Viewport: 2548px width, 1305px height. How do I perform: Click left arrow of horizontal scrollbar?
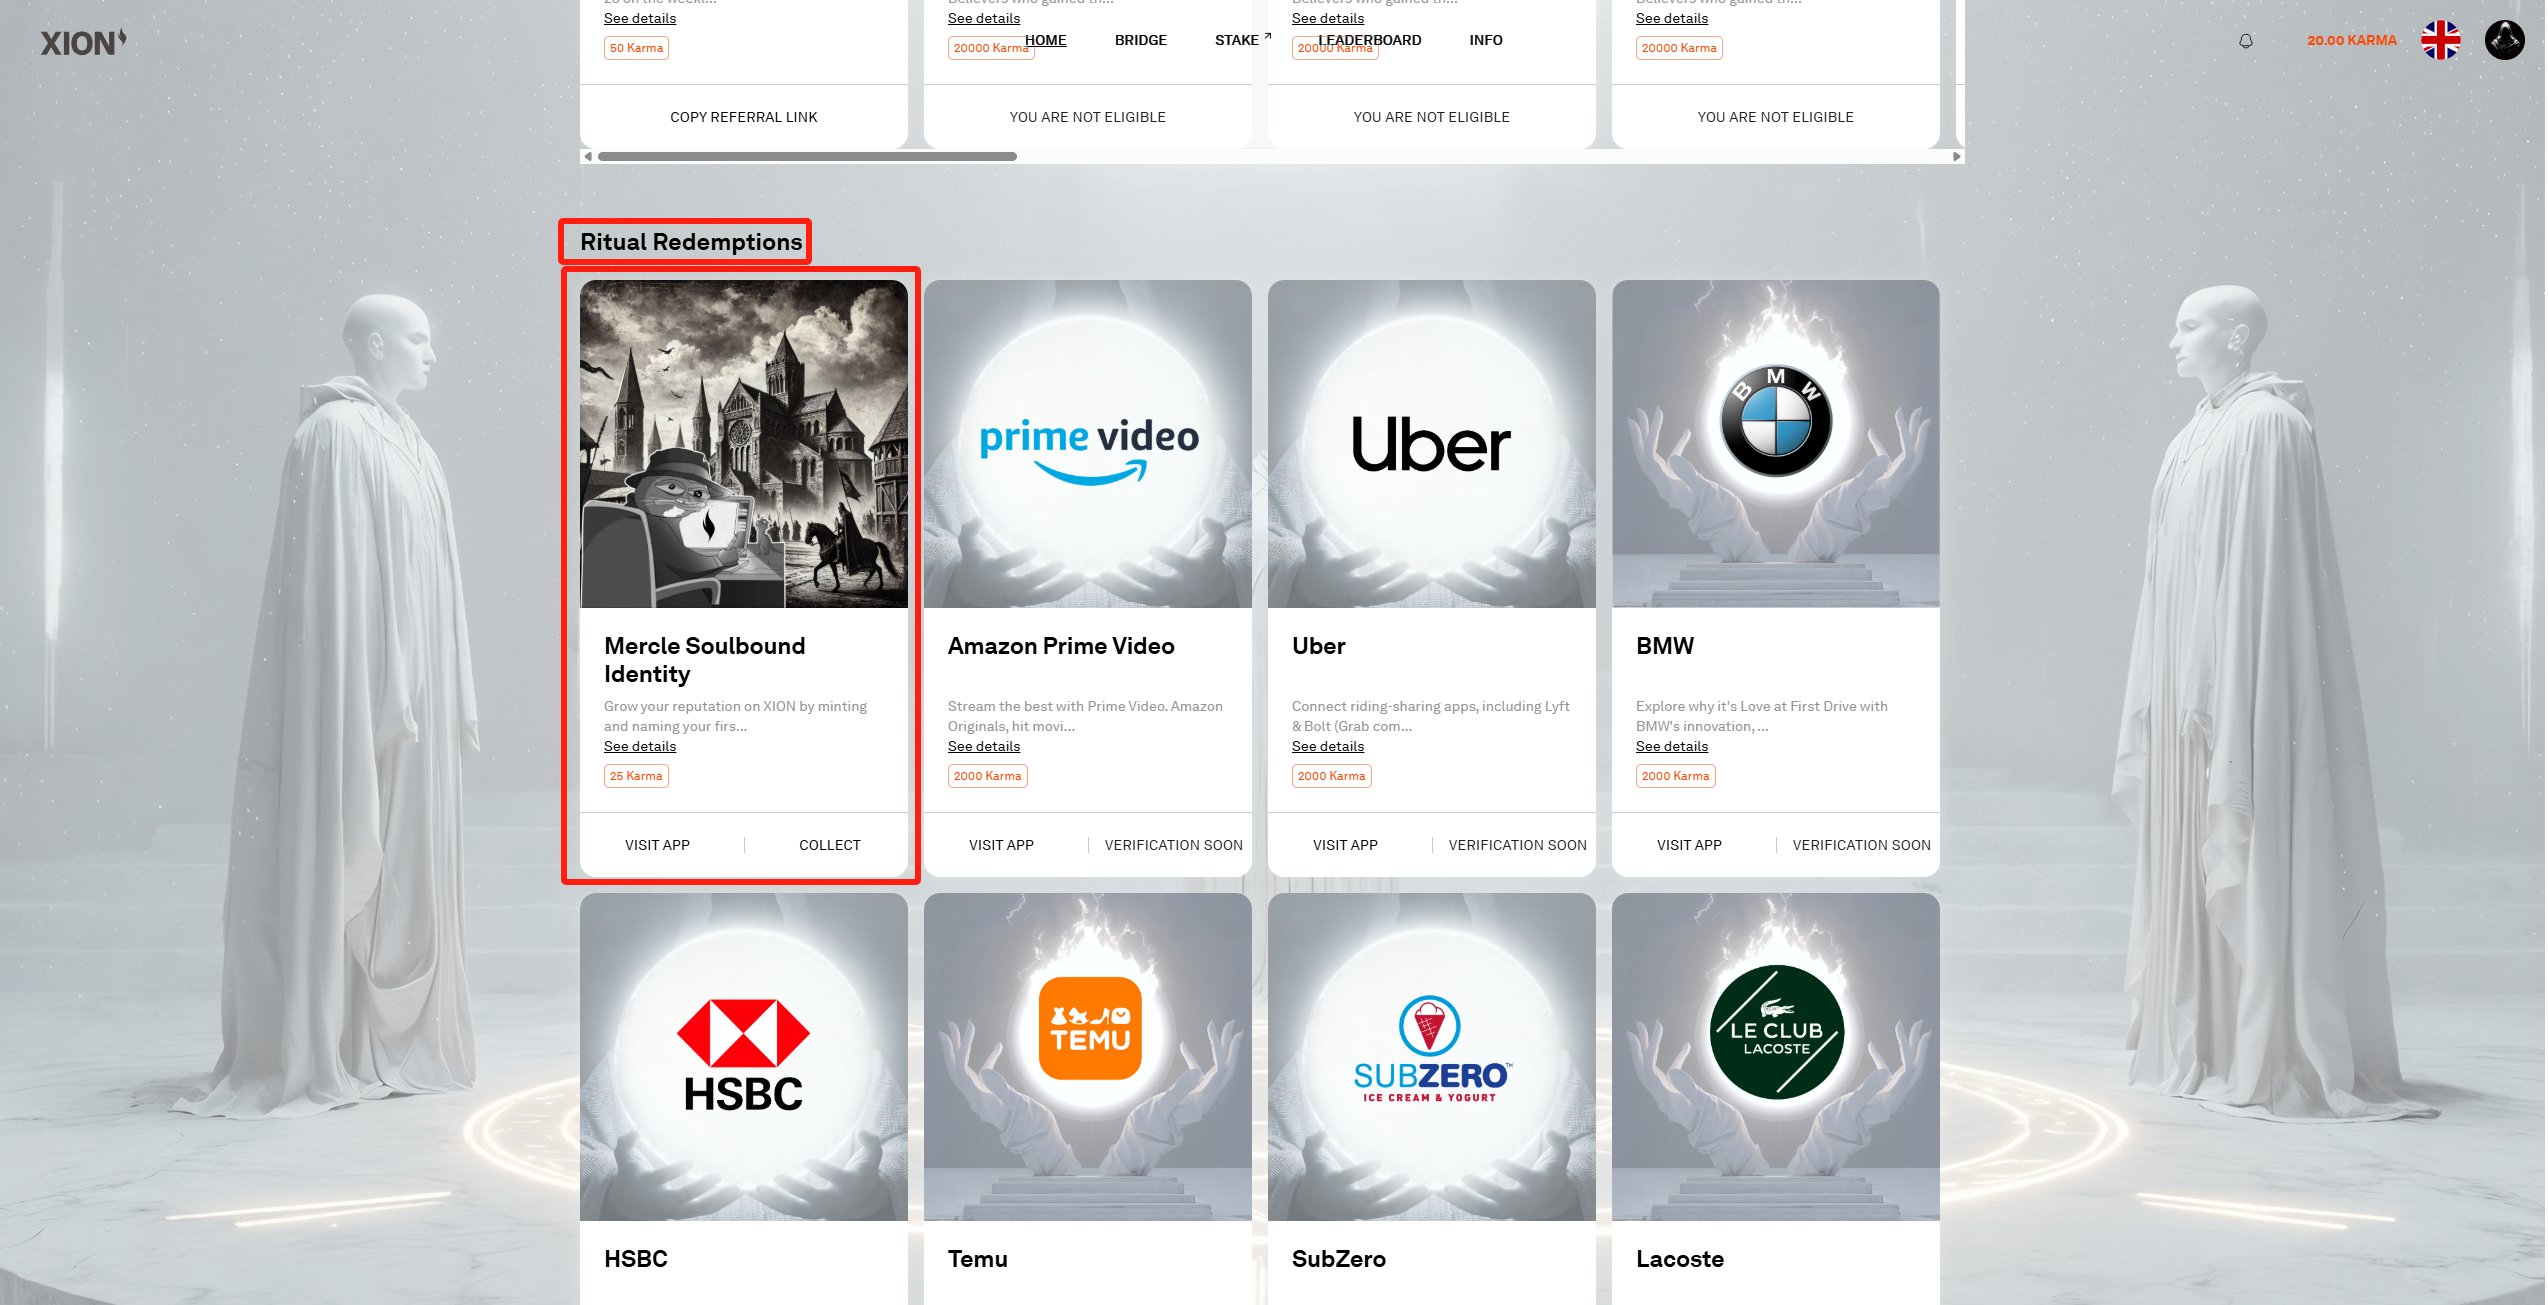(588, 156)
